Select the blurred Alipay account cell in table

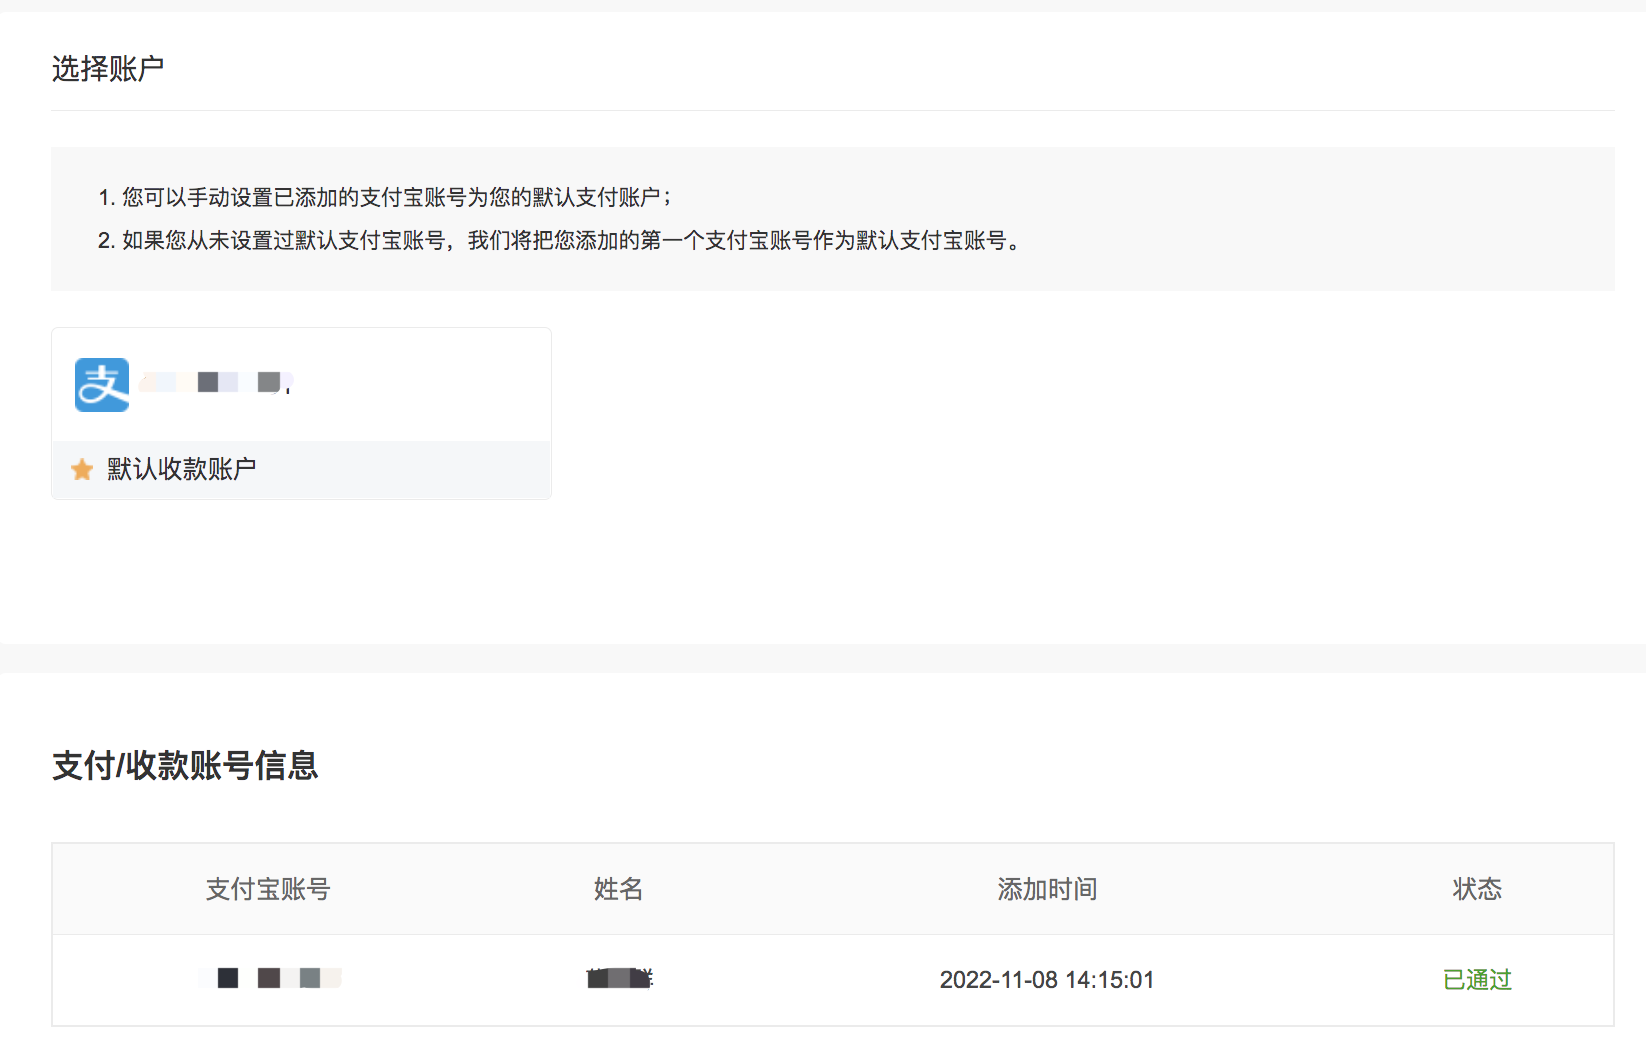pos(270,978)
